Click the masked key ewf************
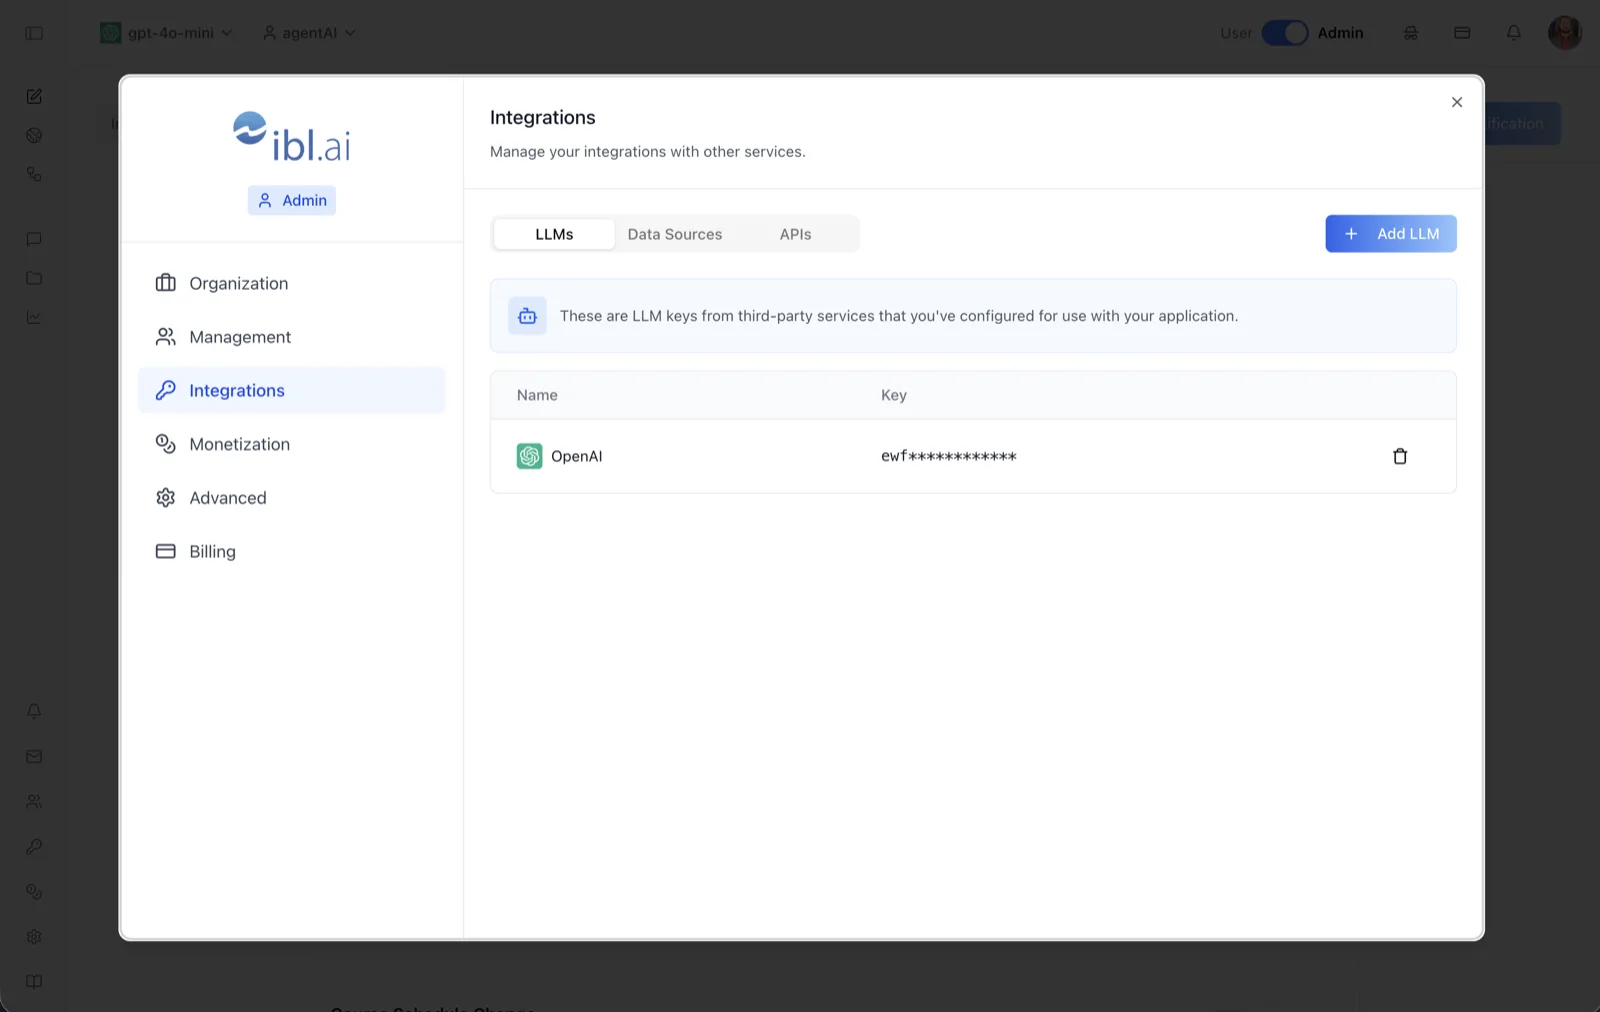Image resolution: width=1600 pixels, height=1012 pixels. [x=948, y=456]
